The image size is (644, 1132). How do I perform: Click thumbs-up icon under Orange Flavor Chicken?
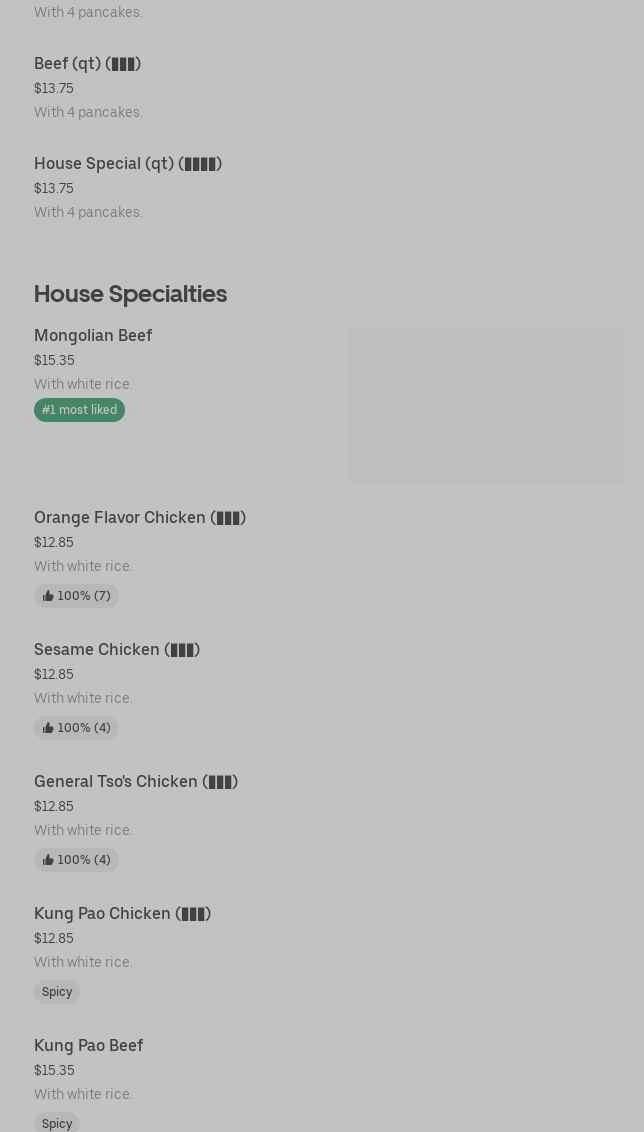click(x=48, y=596)
